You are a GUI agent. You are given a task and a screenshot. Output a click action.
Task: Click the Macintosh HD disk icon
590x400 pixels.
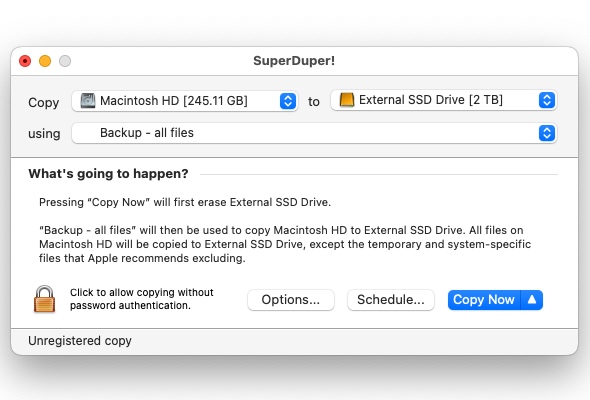pos(88,101)
